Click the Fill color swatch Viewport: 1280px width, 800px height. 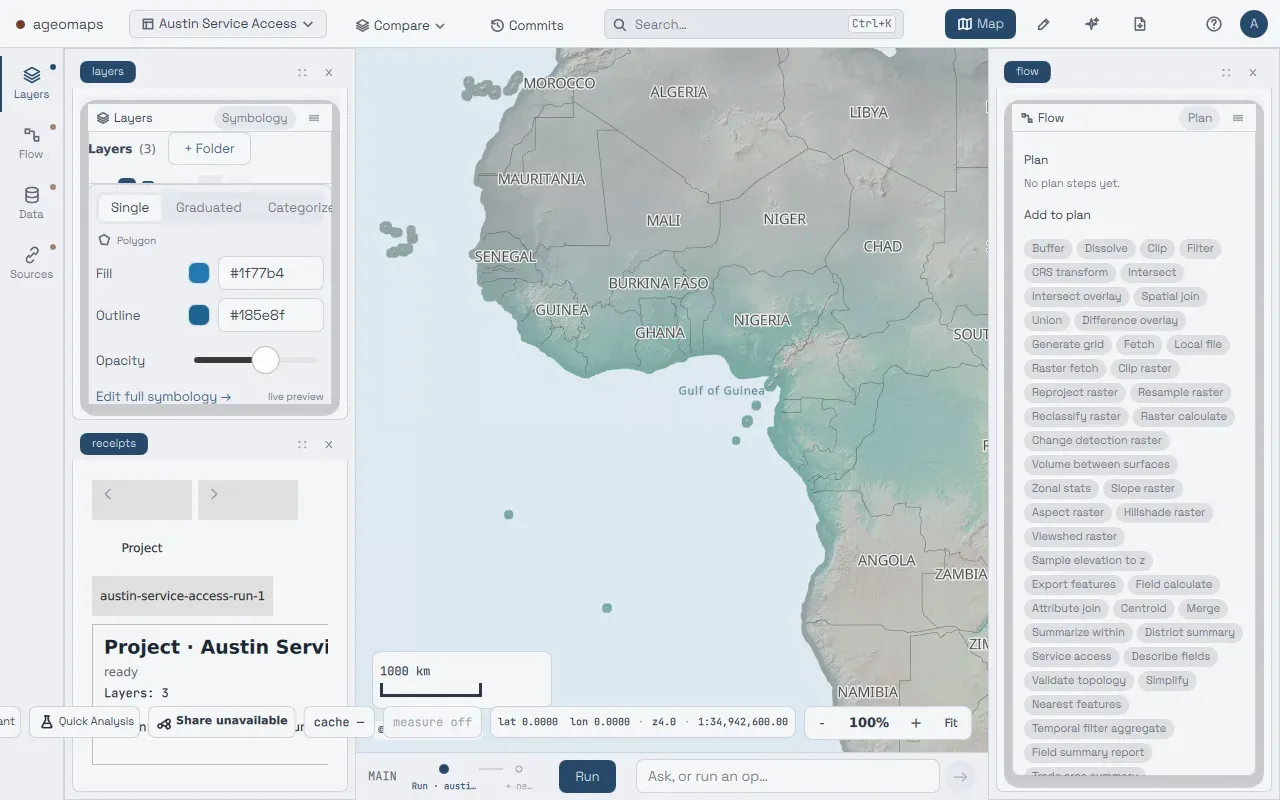tap(199, 273)
